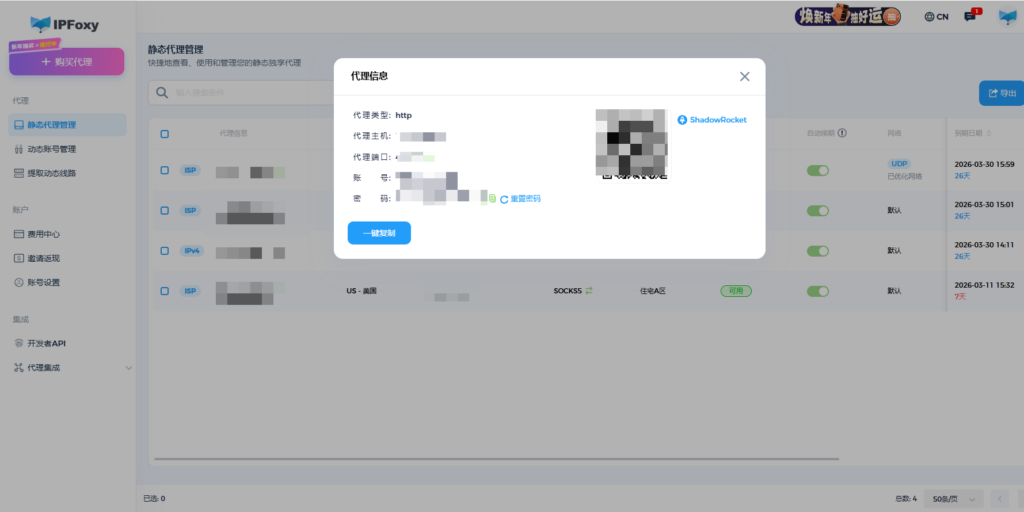
Task: Click the user avatar icon in header
Action: 1006,16
